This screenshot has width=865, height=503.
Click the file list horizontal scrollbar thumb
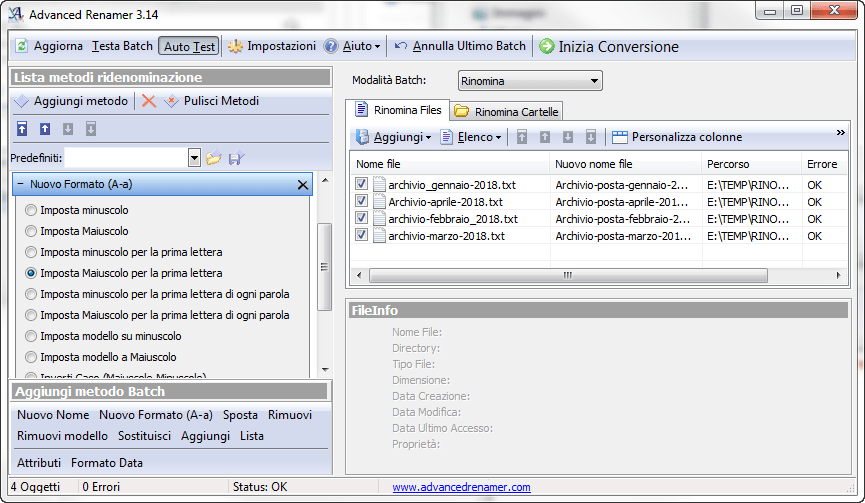(x=568, y=275)
